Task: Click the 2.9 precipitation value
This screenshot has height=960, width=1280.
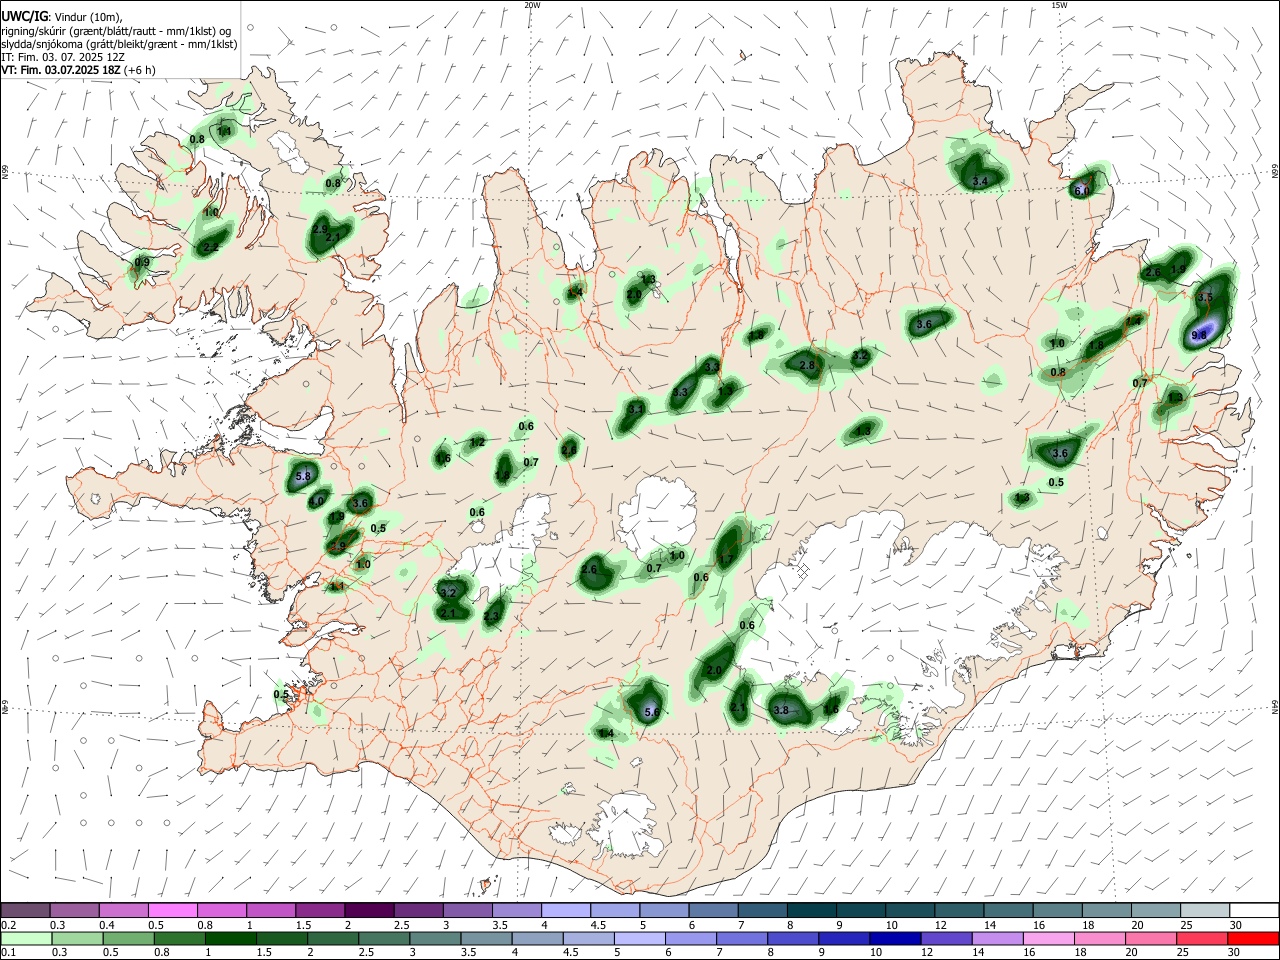Action: tap(320, 229)
